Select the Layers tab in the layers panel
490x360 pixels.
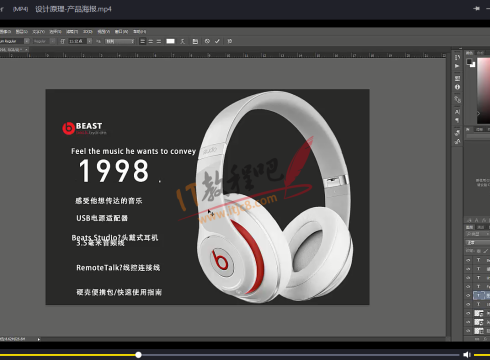469,227
